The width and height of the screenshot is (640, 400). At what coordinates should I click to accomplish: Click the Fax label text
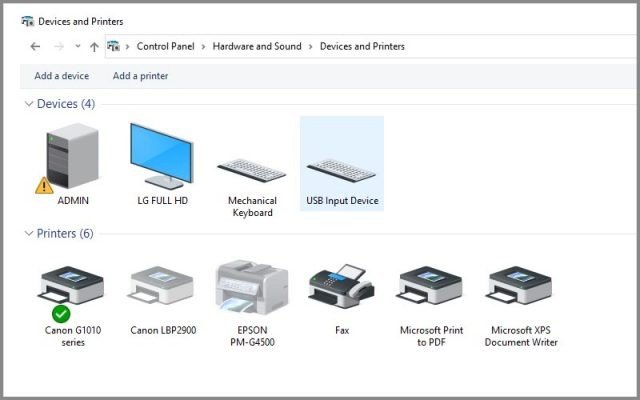coord(342,330)
